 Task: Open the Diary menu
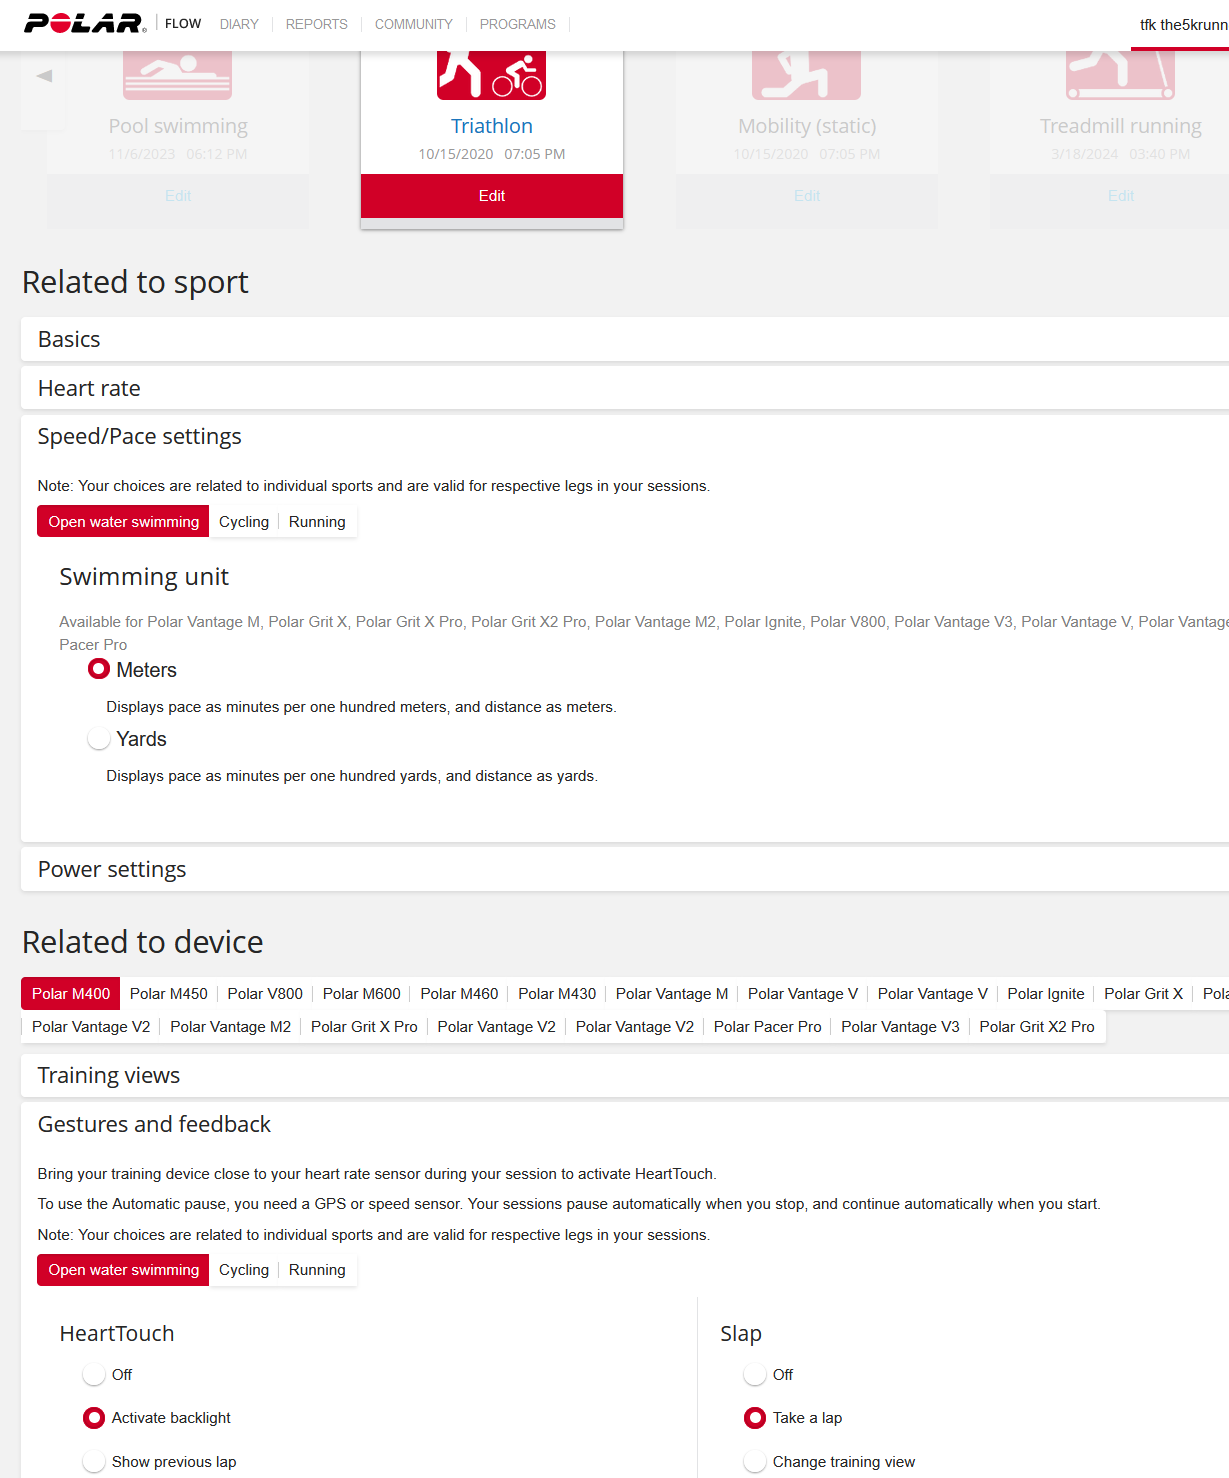pyautogui.click(x=239, y=24)
